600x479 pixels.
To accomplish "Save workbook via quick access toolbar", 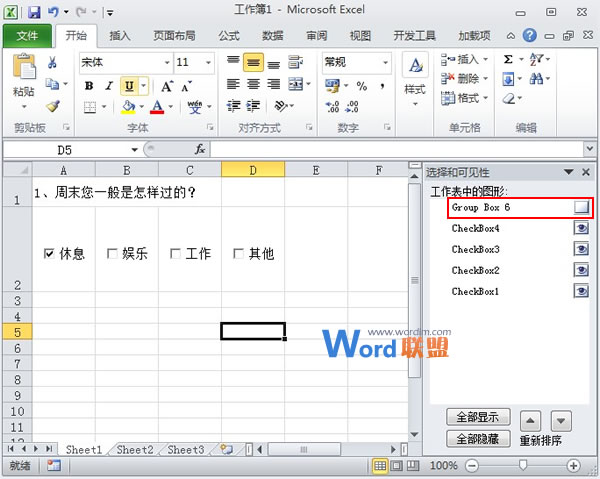I will click(x=33, y=12).
